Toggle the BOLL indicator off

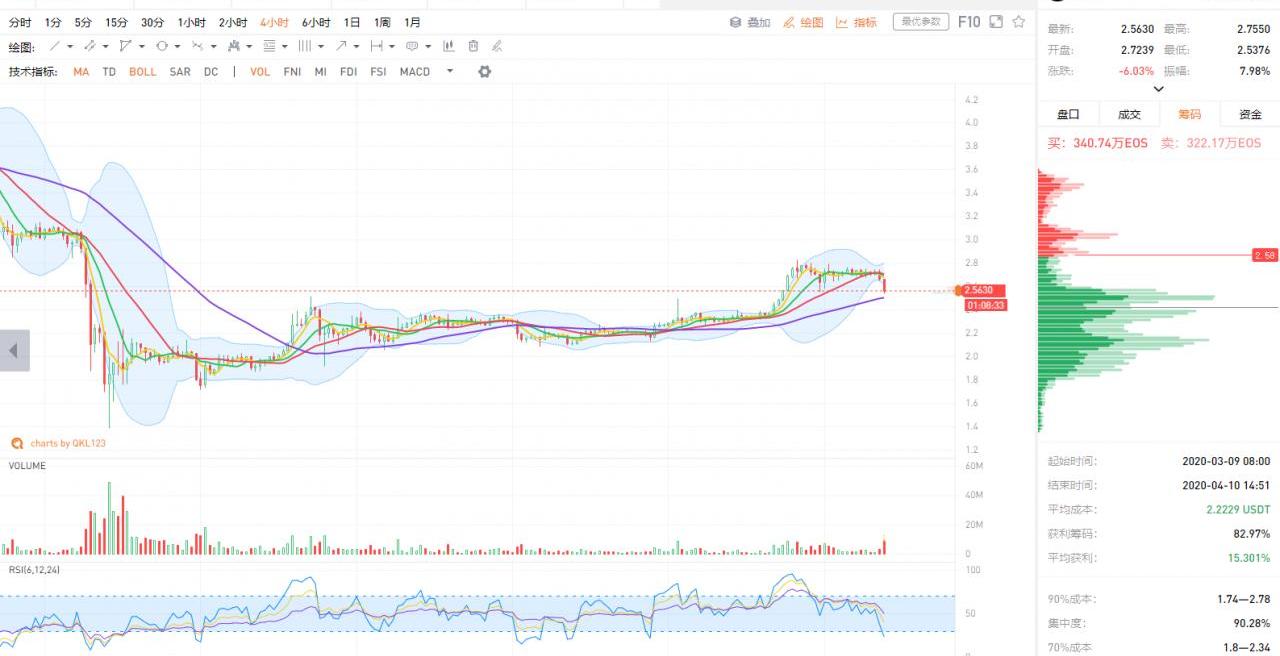tap(142, 72)
